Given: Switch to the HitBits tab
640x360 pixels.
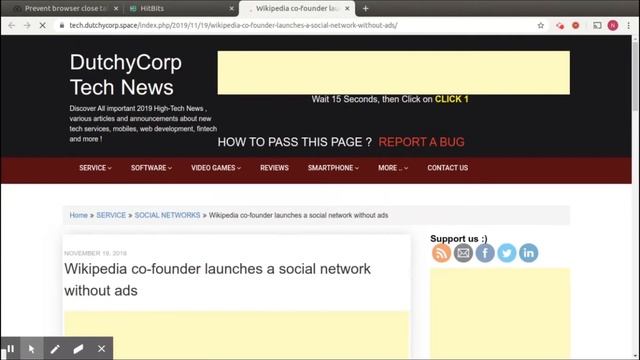Looking at the screenshot, I should (180, 8).
